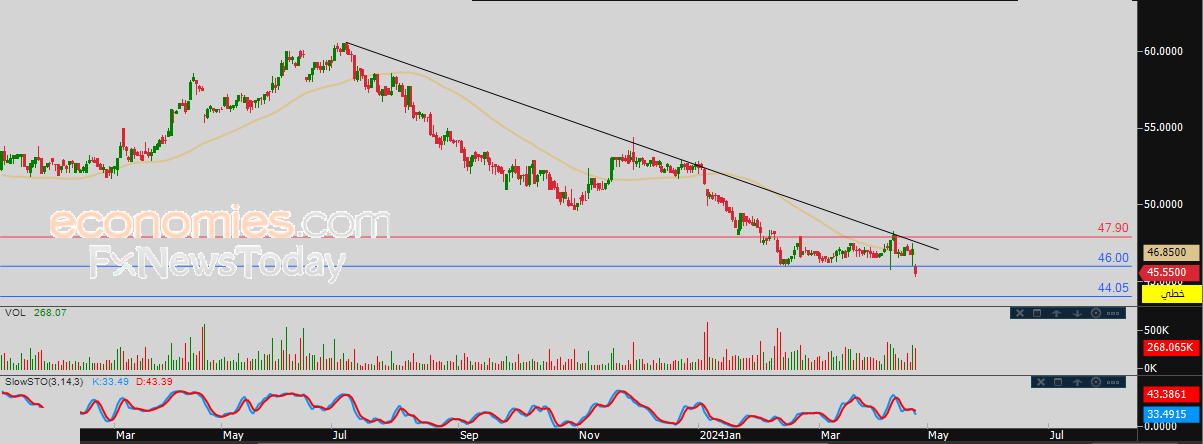Screen dimensions: 1203x444
Task: Move the VOL pane down
Action: click(x=1077, y=313)
